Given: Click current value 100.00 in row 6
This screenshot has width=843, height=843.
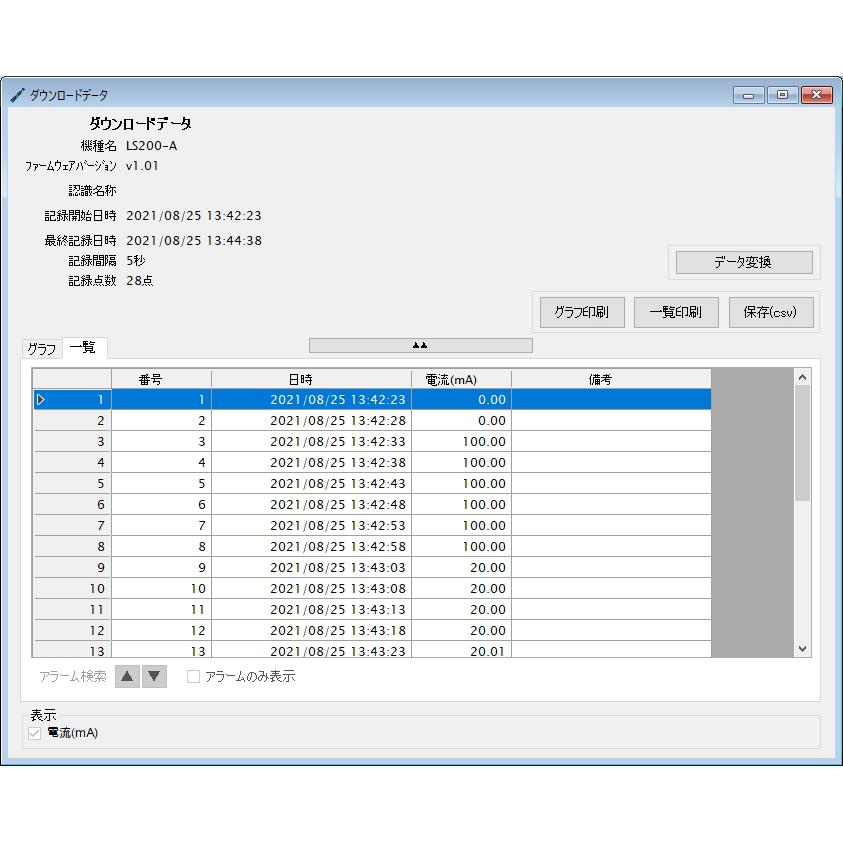Looking at the screenshot, I should point(461,504).
